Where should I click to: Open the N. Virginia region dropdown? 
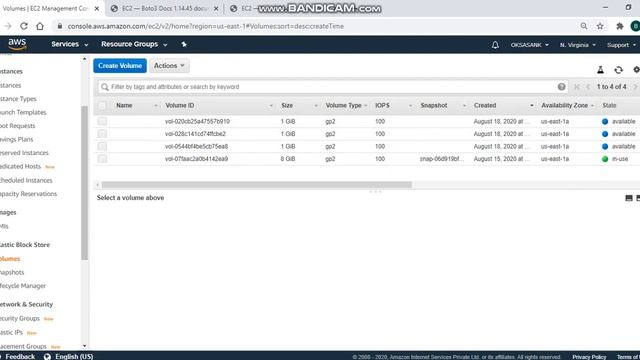pyautogui.click(x=578, y=45)
